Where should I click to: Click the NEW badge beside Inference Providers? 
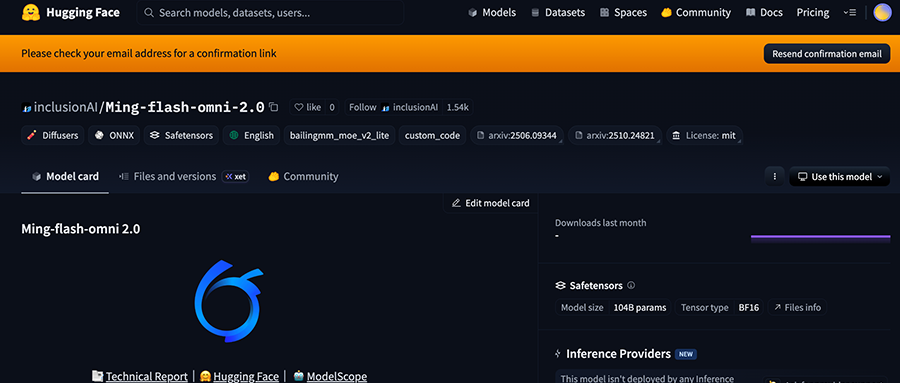pyautogui.click(x=686, y=354)
